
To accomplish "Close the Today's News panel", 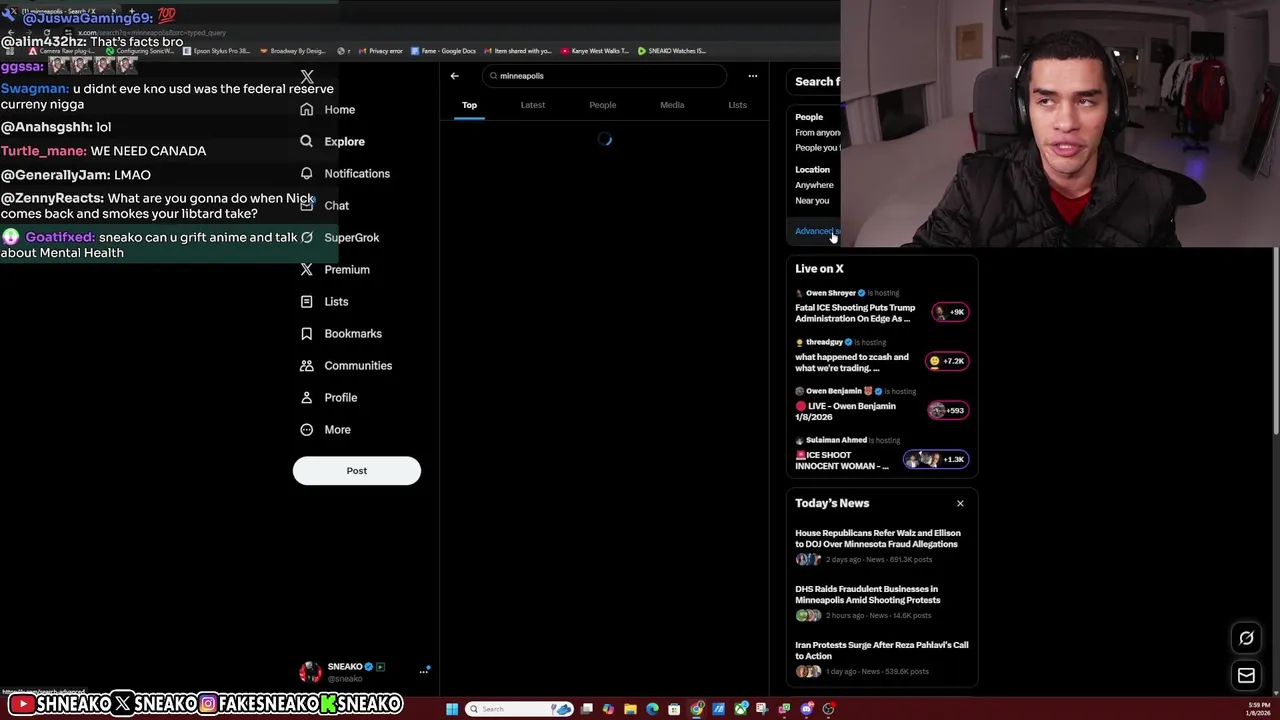I will (960, 503).
